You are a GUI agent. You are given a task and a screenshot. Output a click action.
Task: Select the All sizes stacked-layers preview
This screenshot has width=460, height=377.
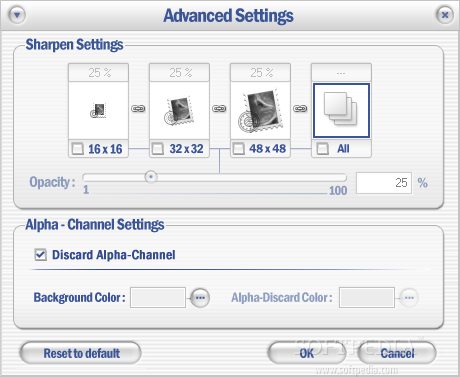[341, 110]
